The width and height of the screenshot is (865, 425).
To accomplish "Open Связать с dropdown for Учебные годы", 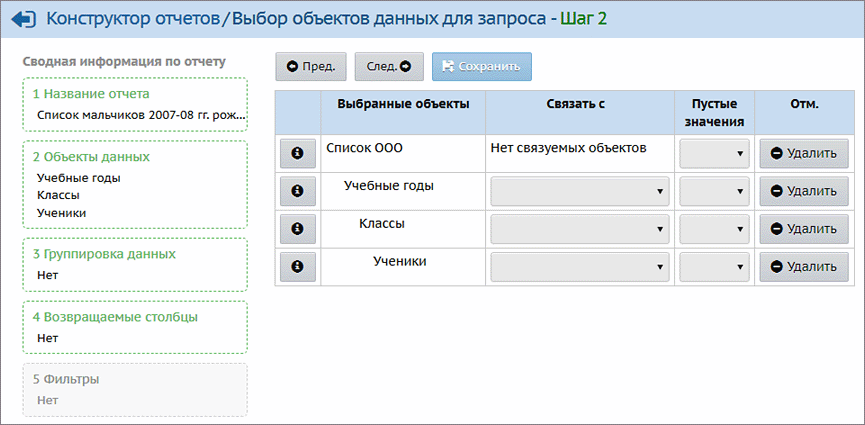I will click(x=580, y=191).
